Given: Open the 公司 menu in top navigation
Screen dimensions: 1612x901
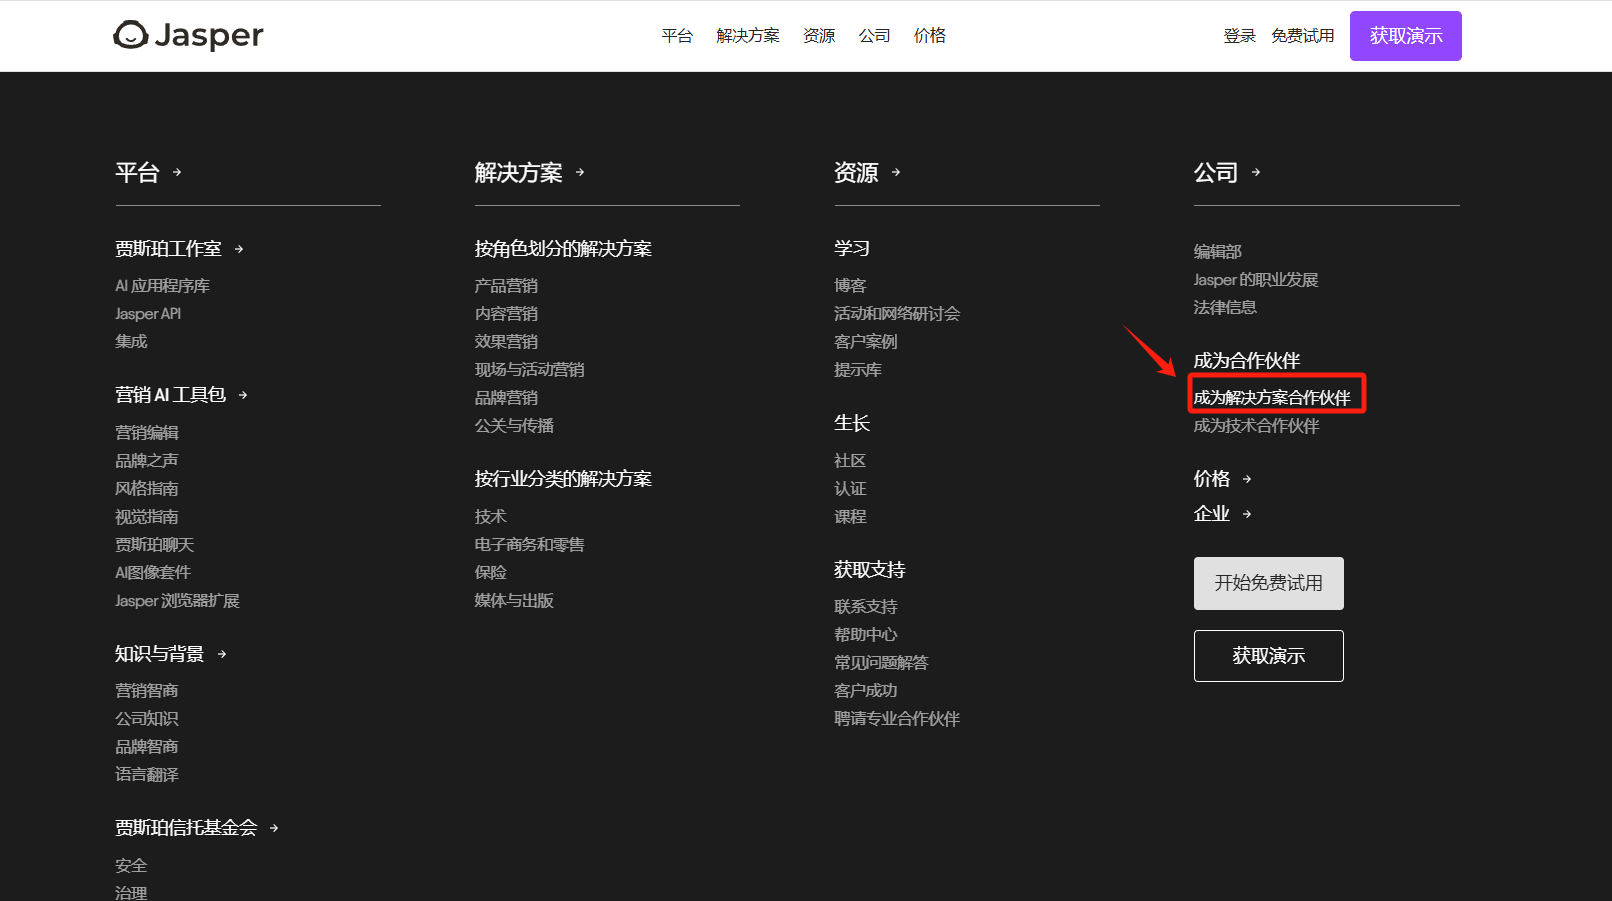Looking at the screenshot, I should pos(874,36).
